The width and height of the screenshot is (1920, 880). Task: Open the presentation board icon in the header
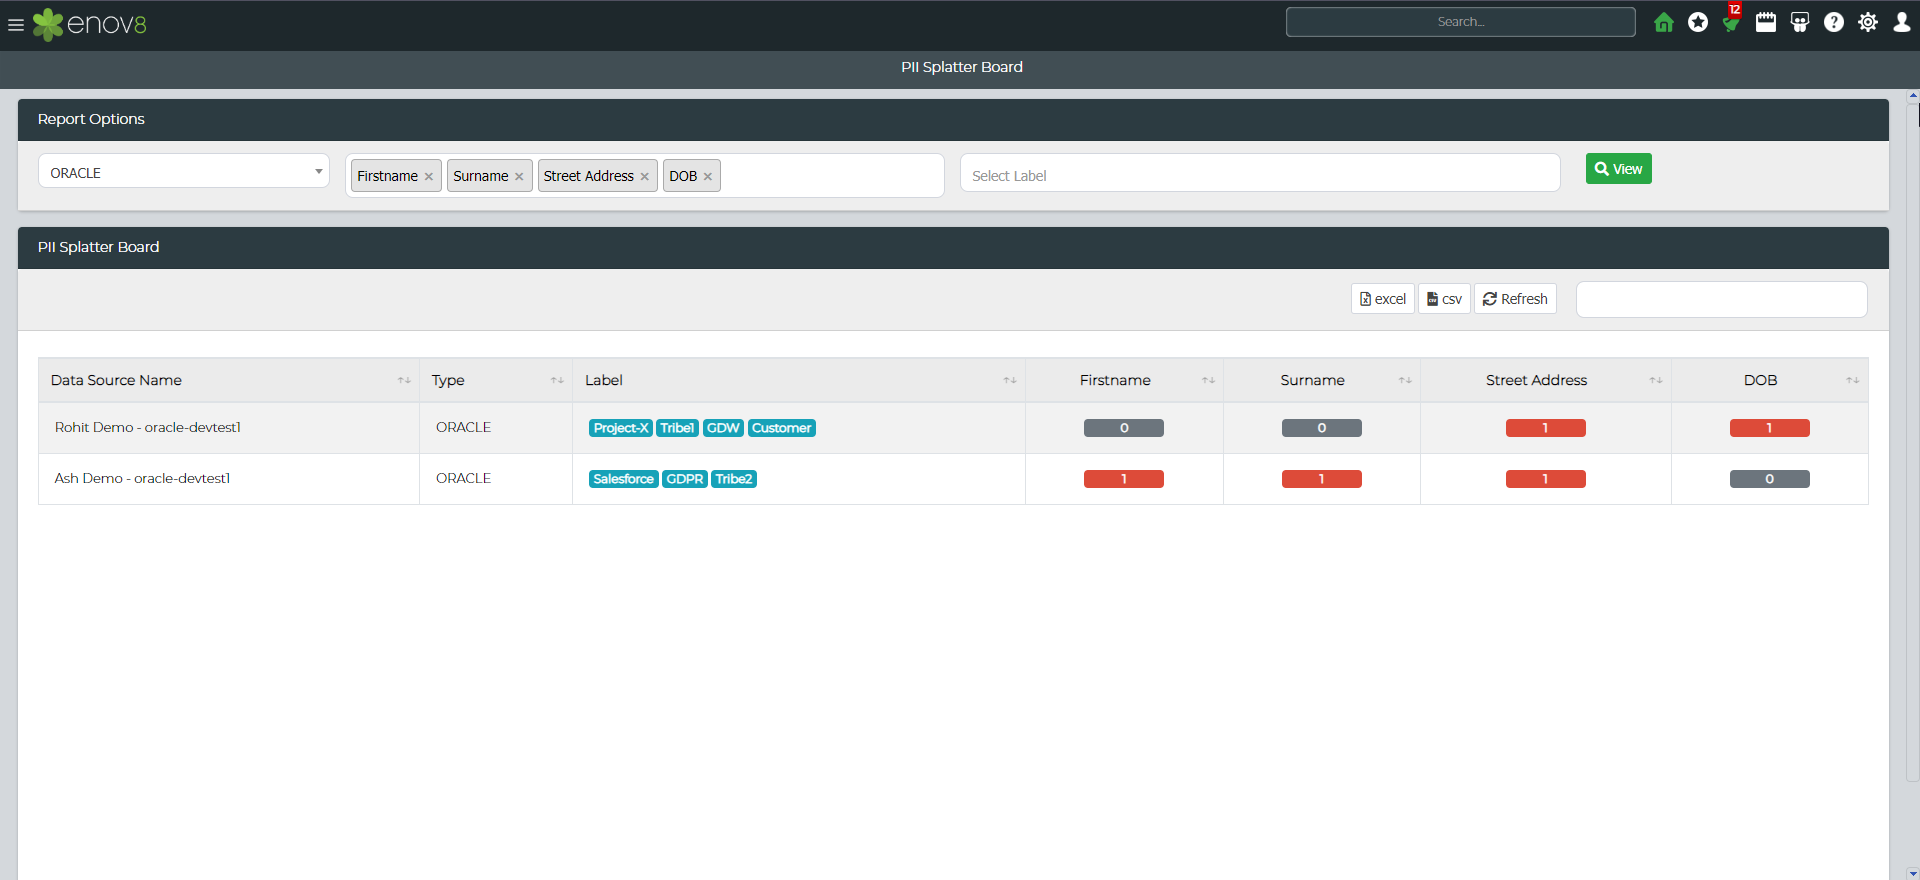click(1800, 22)
